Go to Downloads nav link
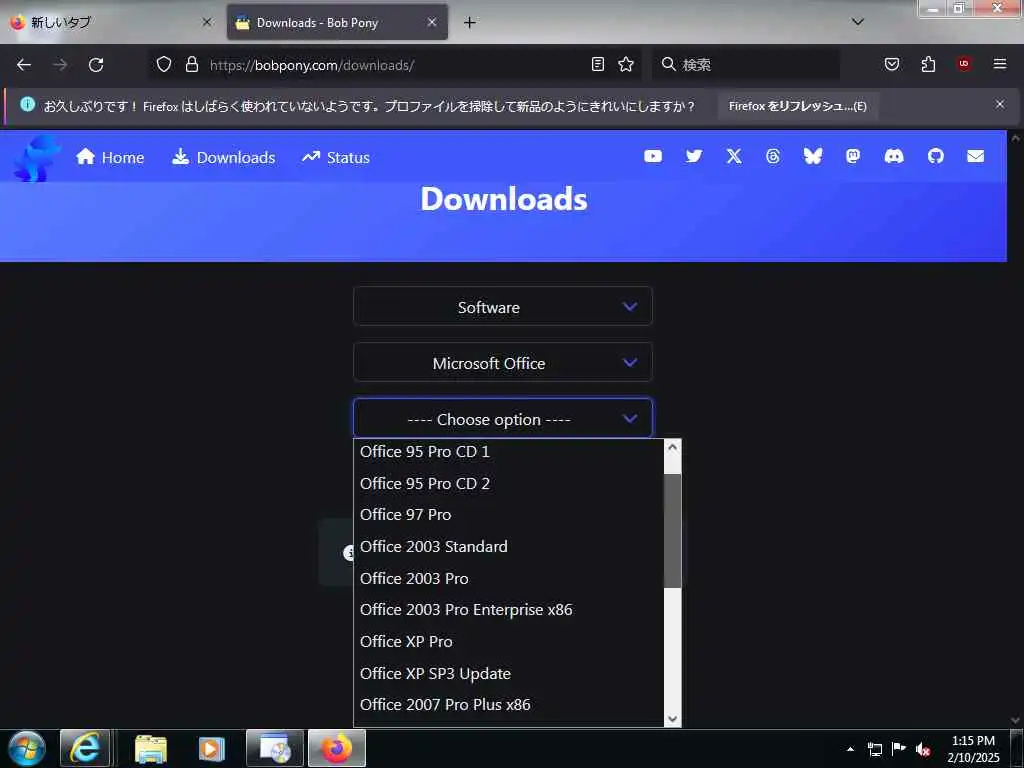Image resolution: width=1024 pixels, height=768 pixels. (223, 157)
